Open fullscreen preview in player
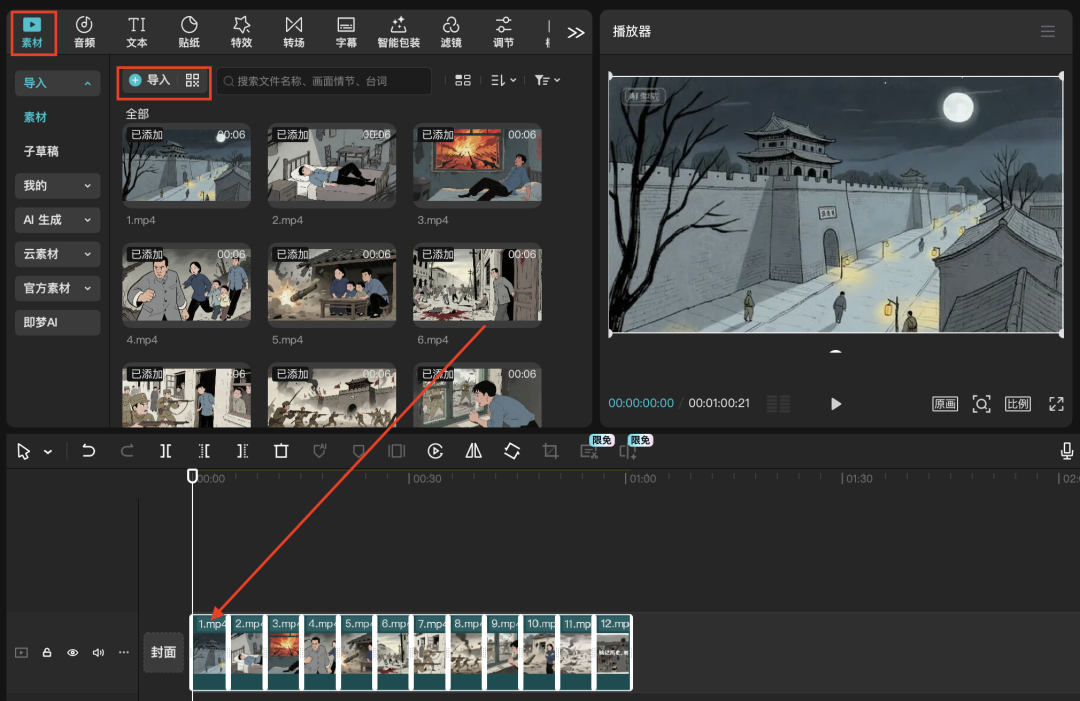Image resolution: width=1080 pixels, height=701 pixels. pyautogui.click(x=1056, y=404)
